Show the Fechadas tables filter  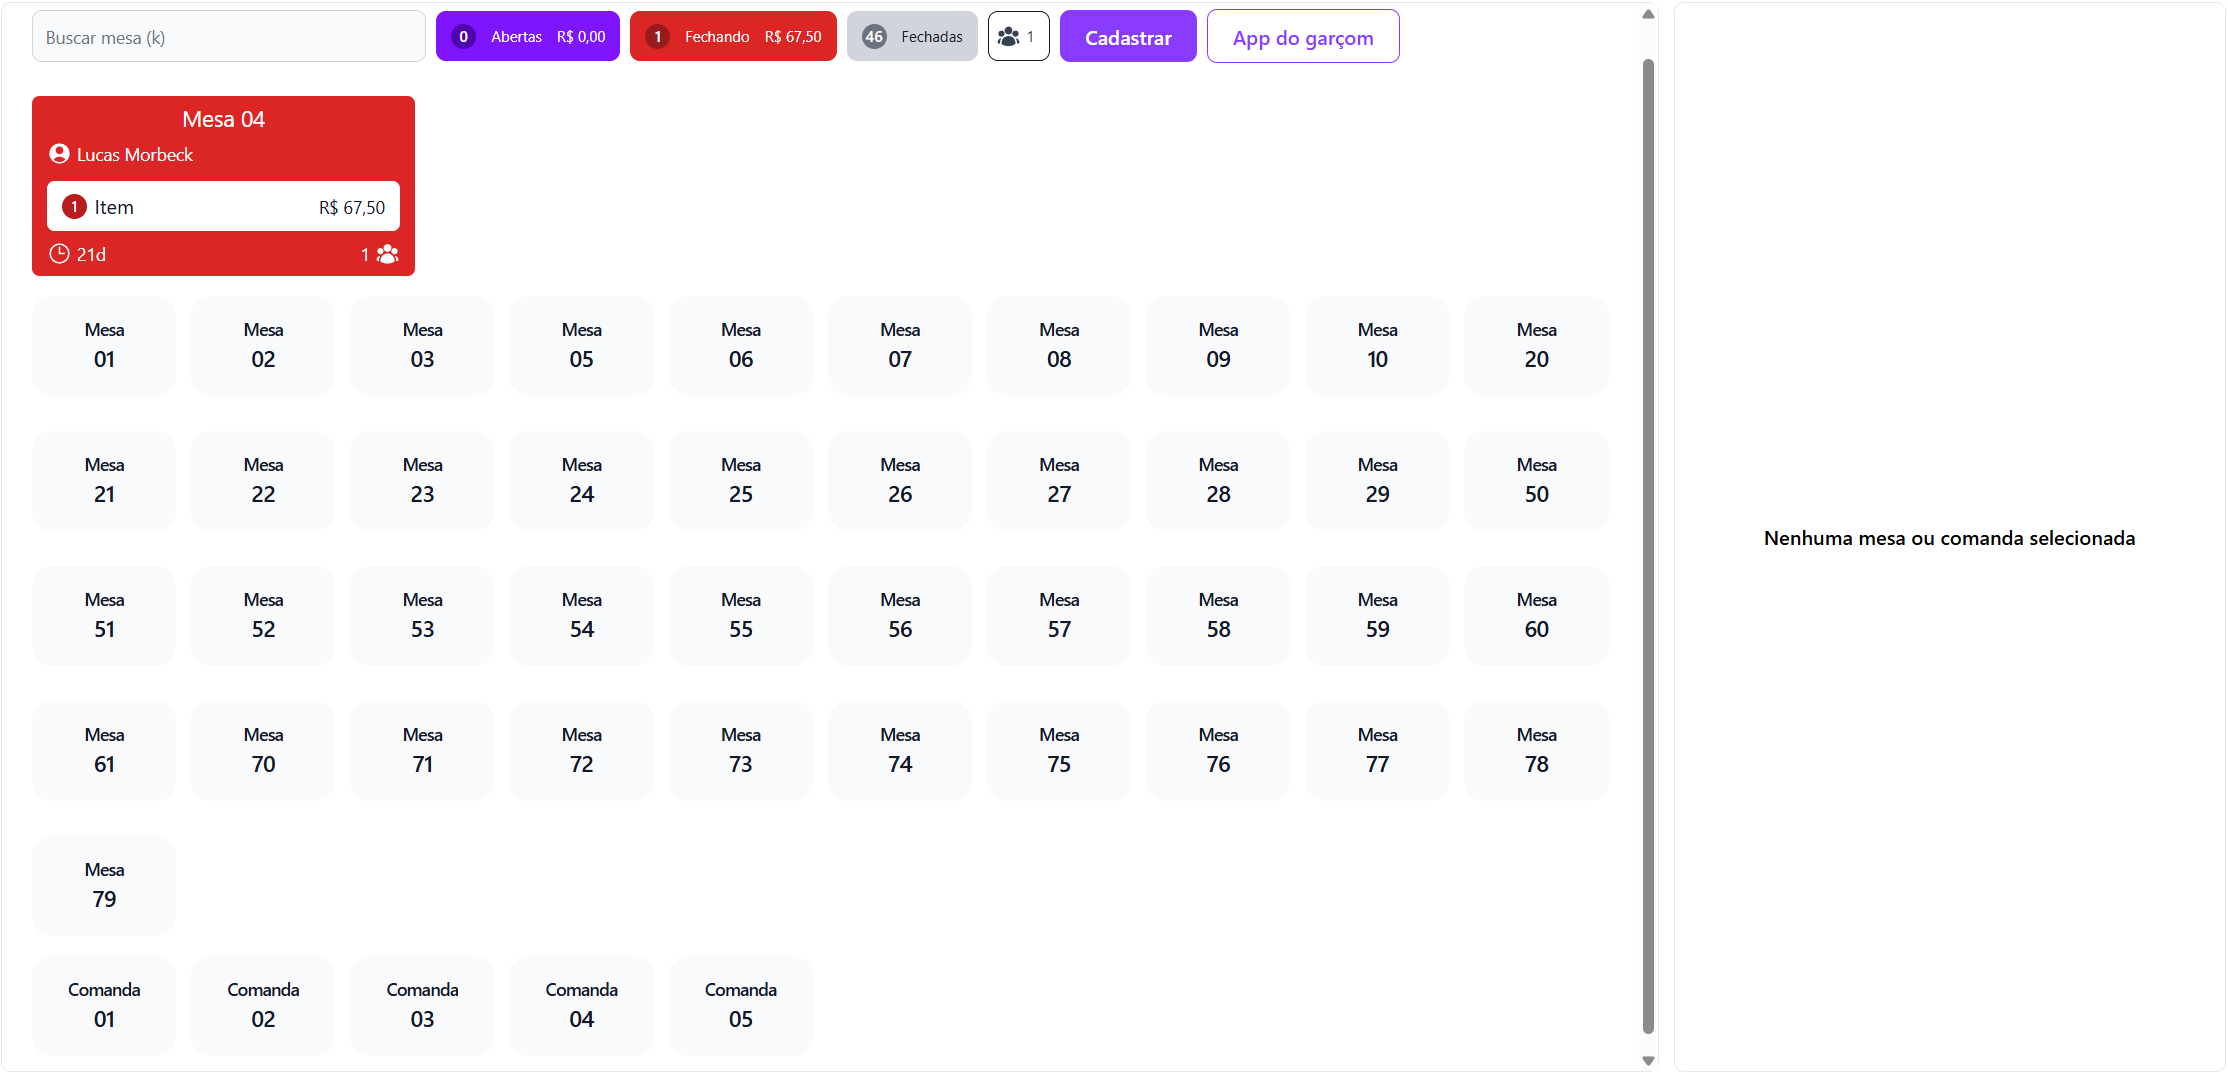[x=912, y=37]
